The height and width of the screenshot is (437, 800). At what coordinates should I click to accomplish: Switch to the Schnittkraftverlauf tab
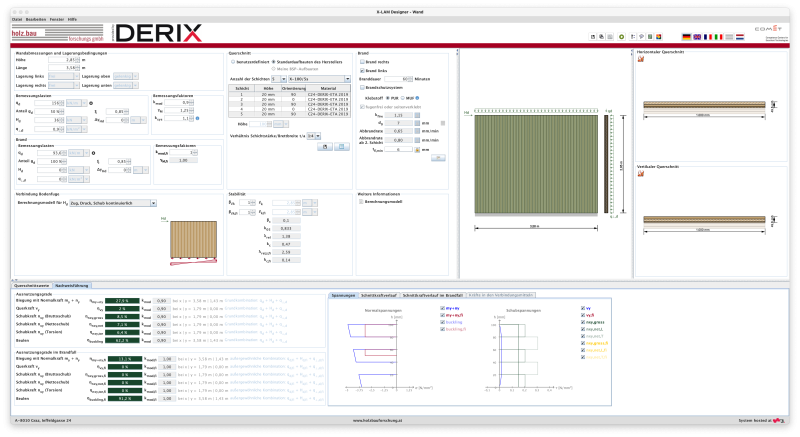click(x=379, y=295)
